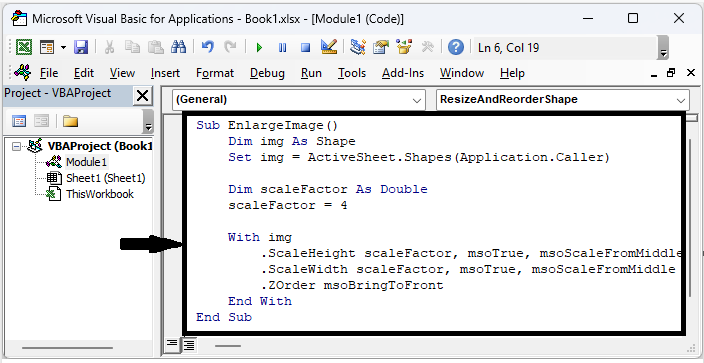
Task: Switch to Full Module View button
Action: click(189, 345)
